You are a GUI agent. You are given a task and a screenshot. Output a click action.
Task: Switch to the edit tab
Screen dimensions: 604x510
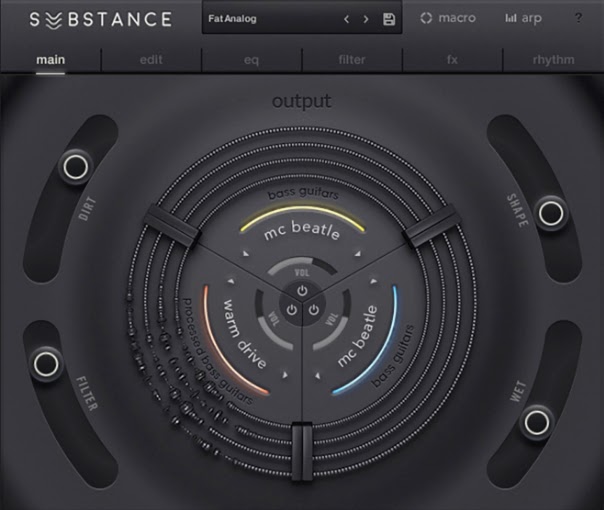tap(151, 60)
